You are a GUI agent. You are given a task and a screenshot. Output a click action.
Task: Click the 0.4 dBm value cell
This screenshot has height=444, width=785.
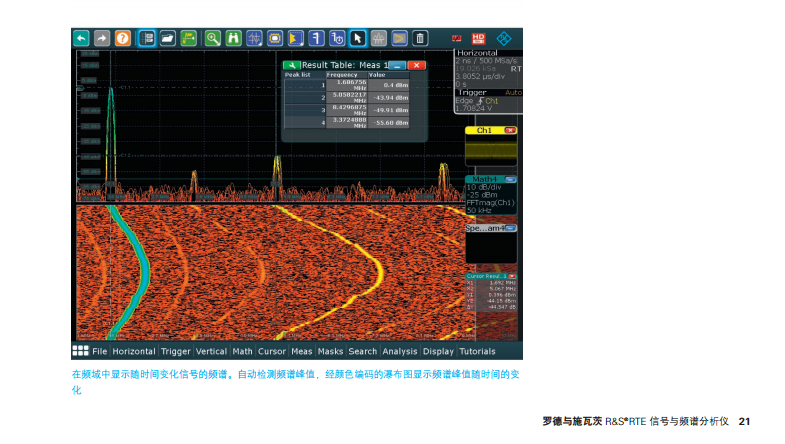point(389,85)
